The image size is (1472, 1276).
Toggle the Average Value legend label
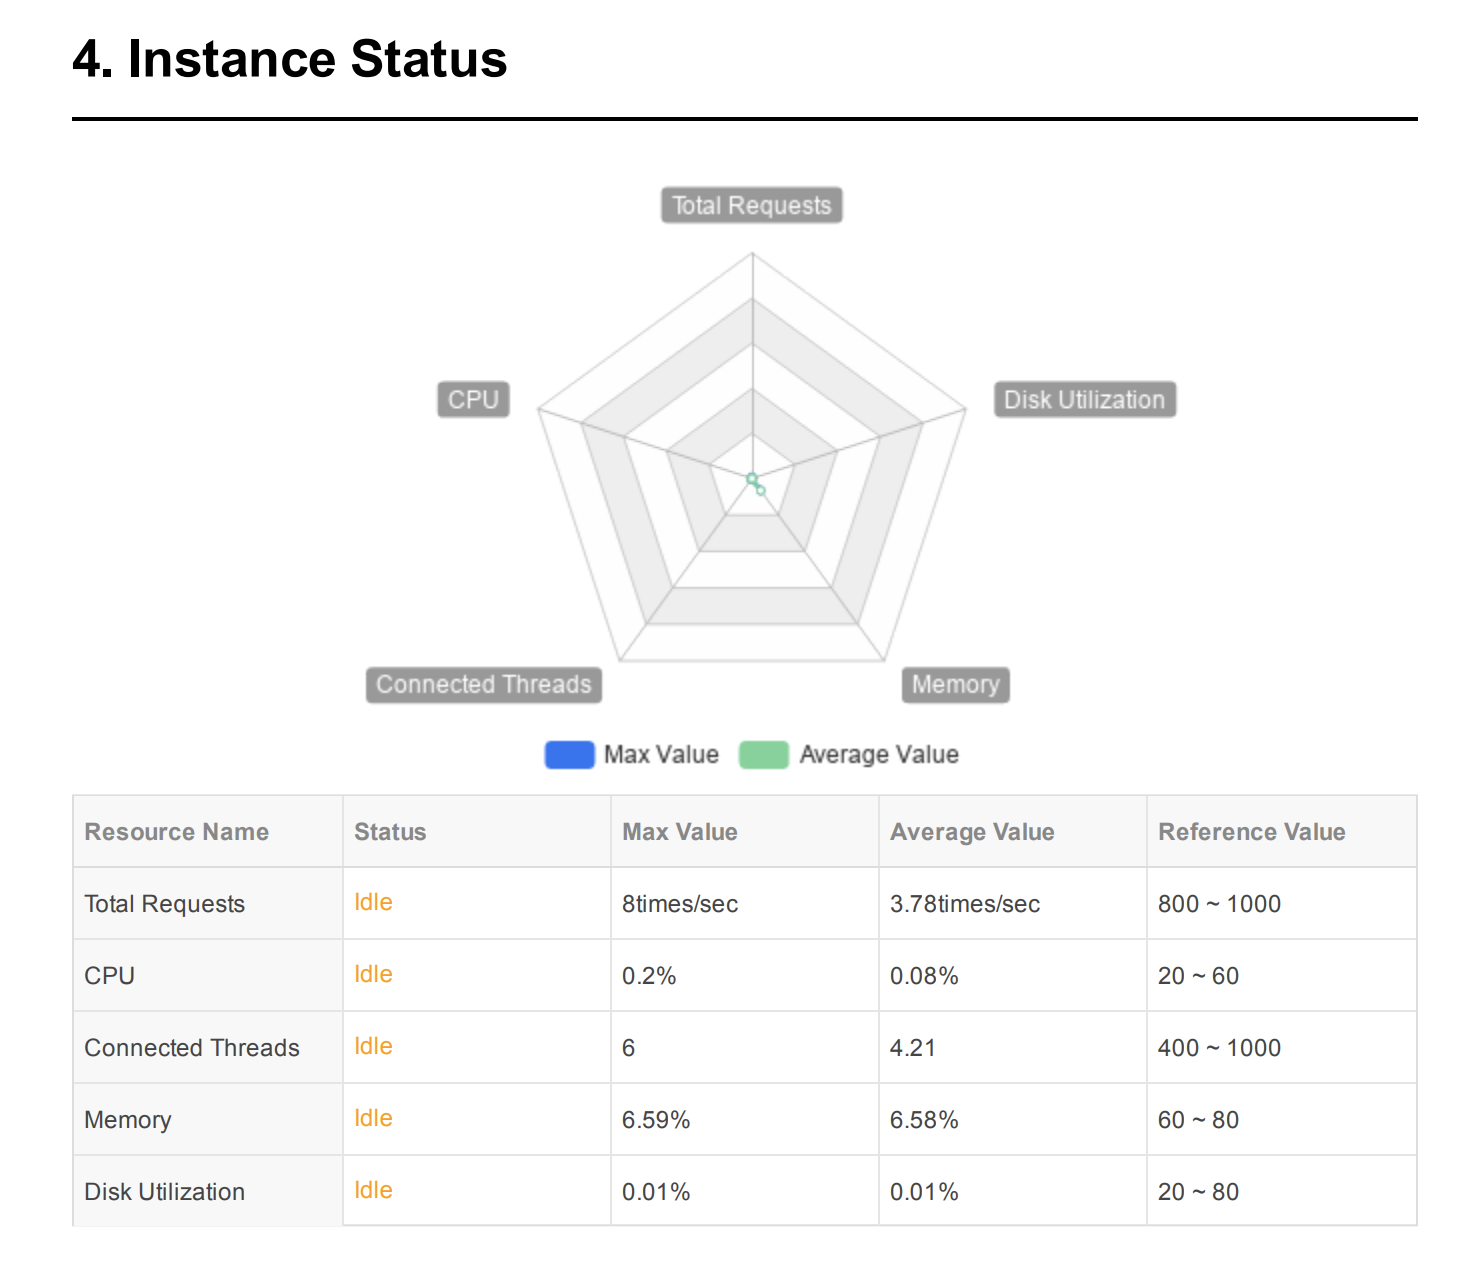click(x=879, y=755)
